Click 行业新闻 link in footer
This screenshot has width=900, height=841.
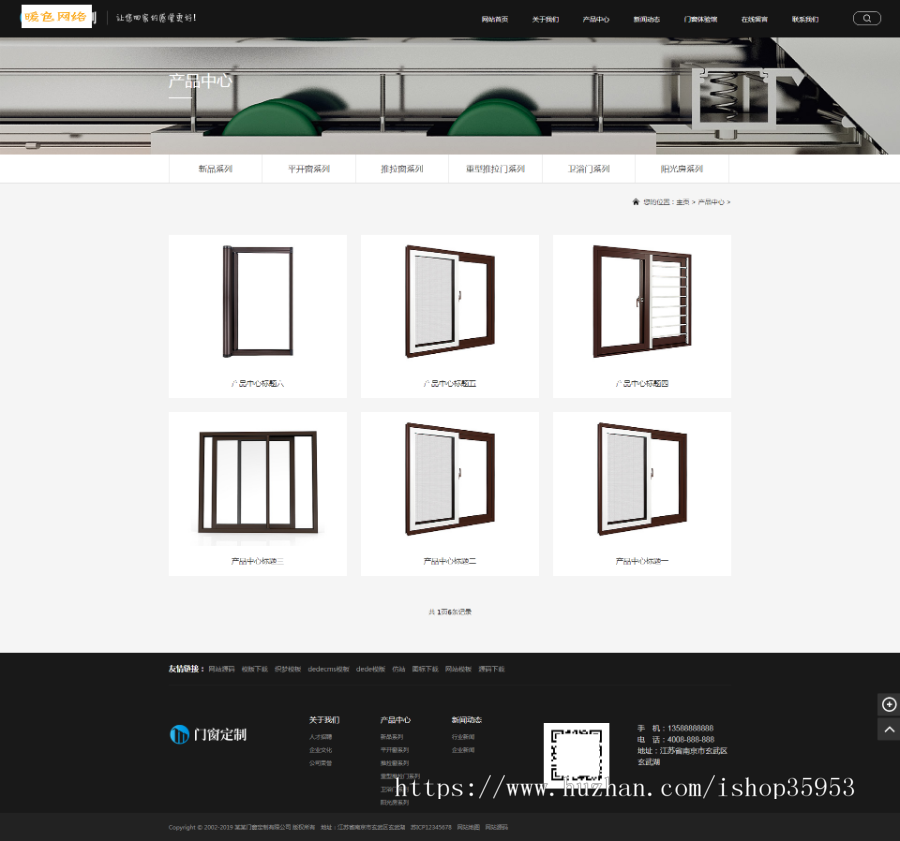click(x=463, y=737)
